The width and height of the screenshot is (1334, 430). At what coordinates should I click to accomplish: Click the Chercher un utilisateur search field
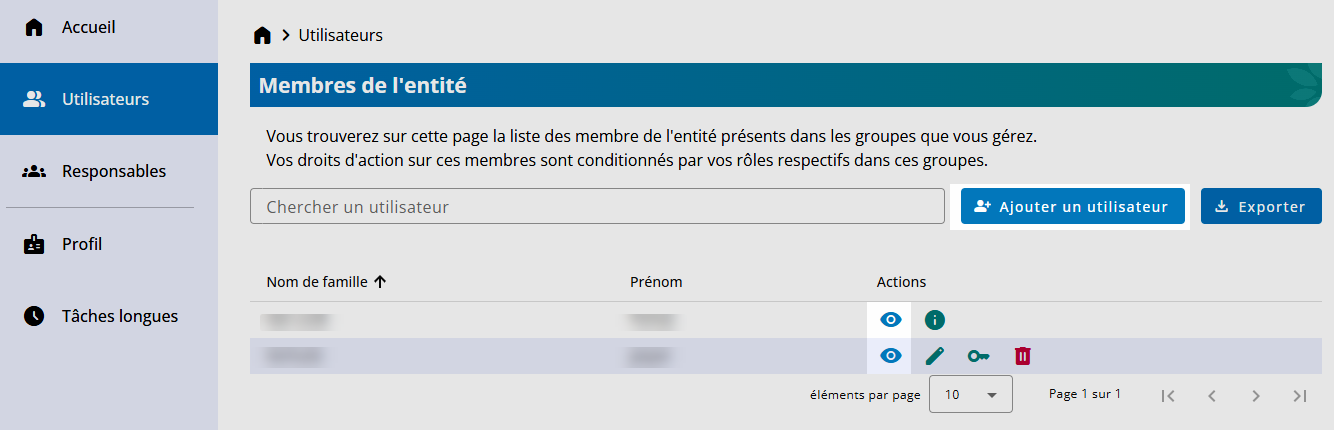(x=597, y=207)
